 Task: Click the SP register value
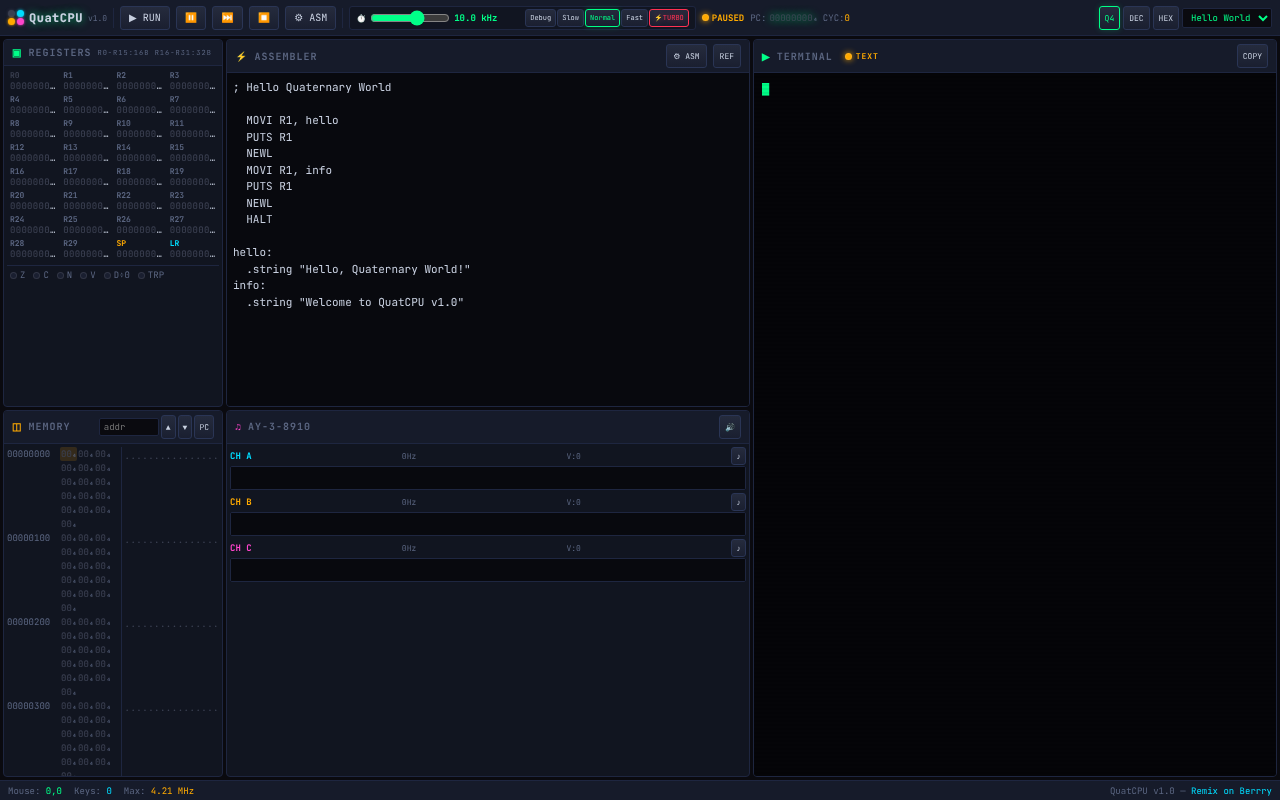[139, 254]
